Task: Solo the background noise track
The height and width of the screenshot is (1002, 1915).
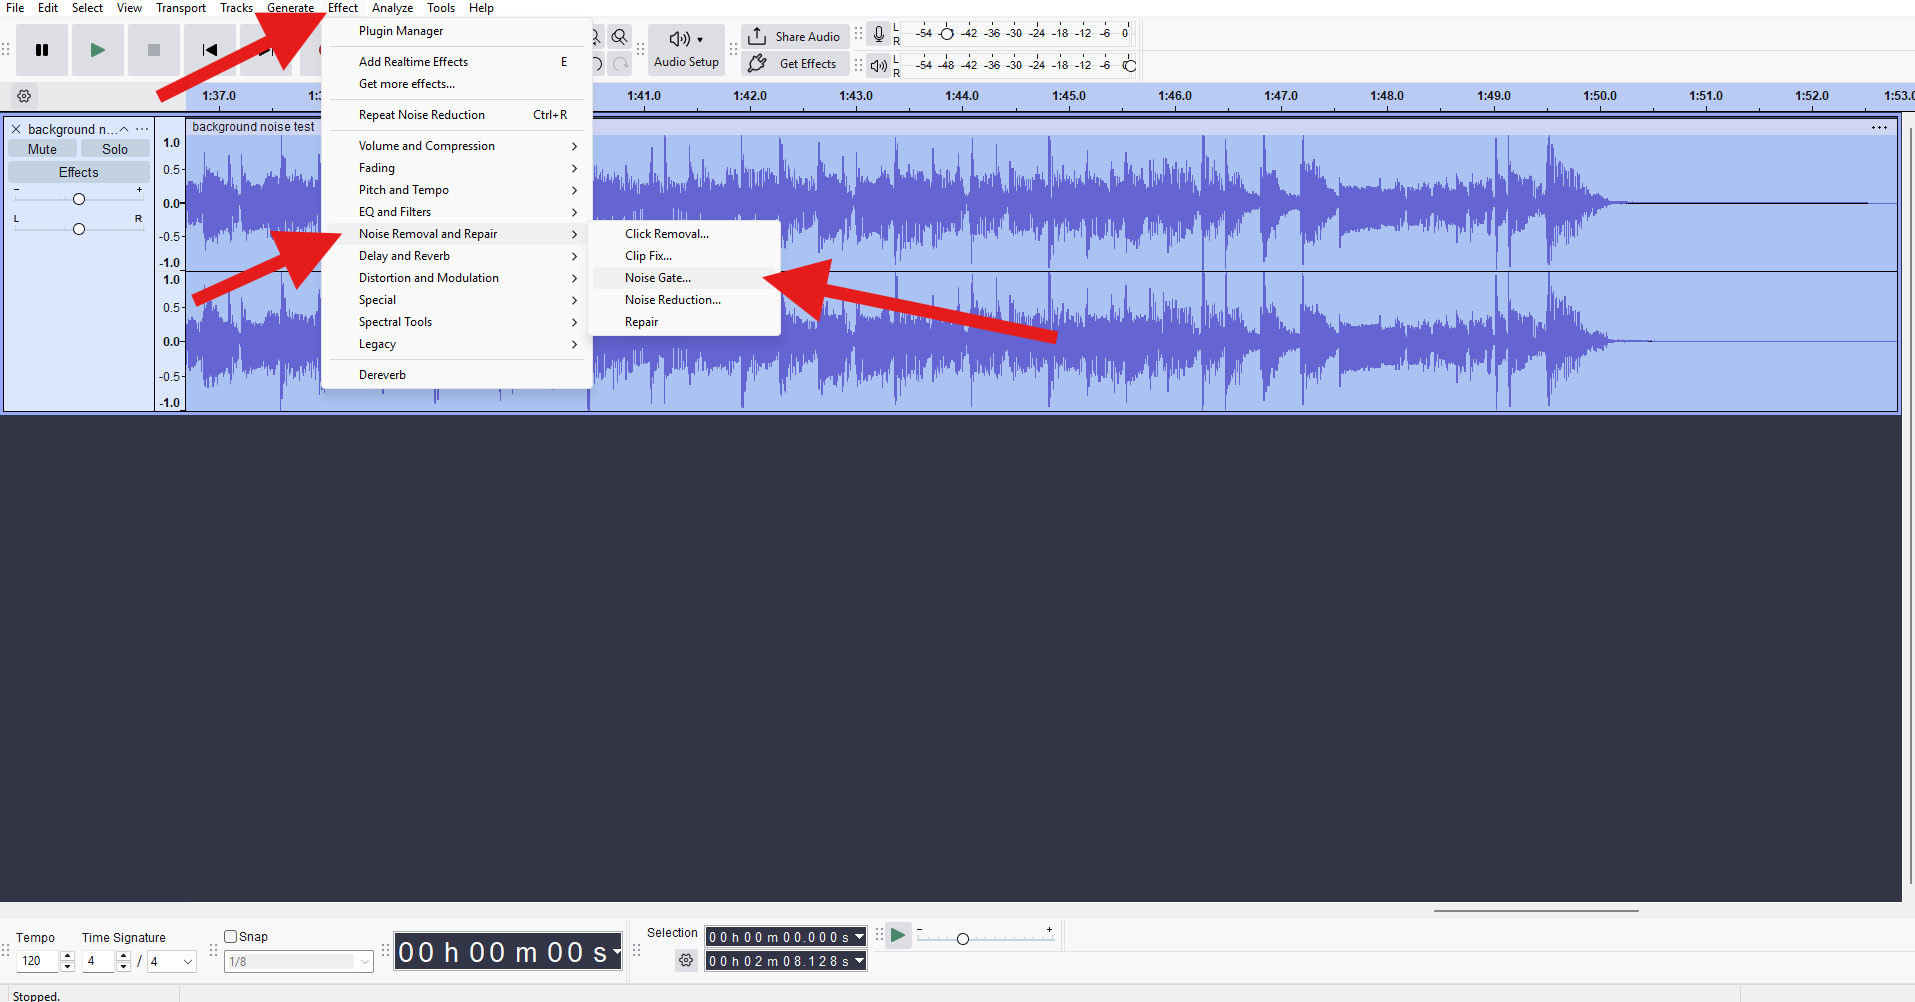Action: click(114, 148)
